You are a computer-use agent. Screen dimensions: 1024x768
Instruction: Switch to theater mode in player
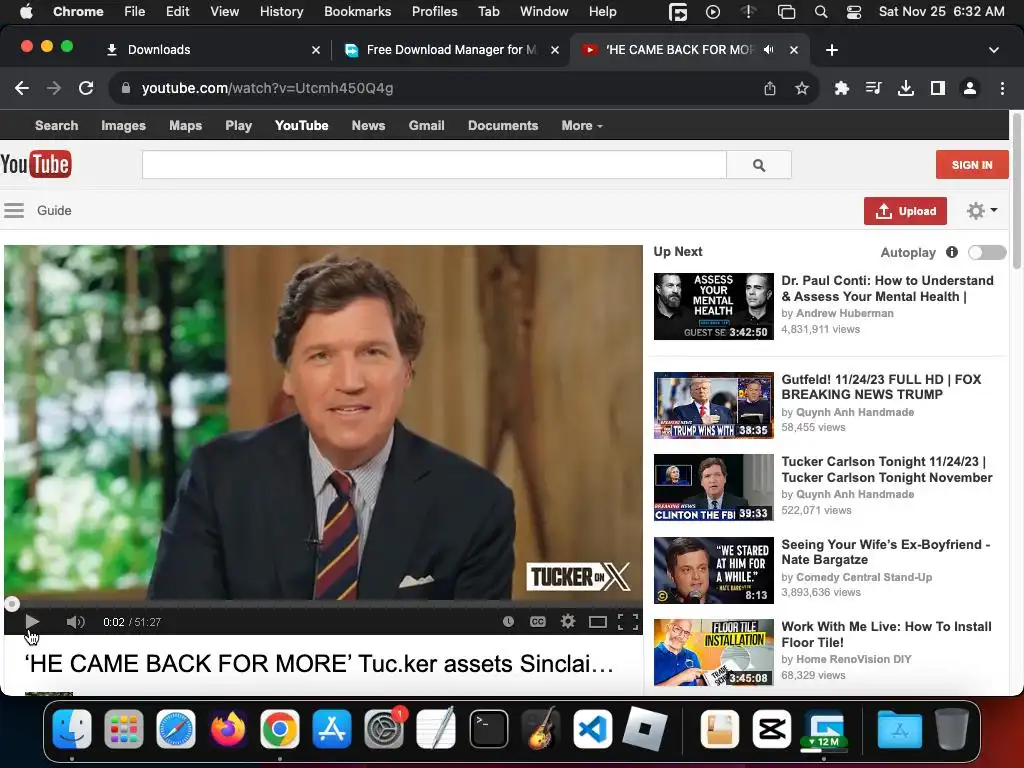click(598, 622)
